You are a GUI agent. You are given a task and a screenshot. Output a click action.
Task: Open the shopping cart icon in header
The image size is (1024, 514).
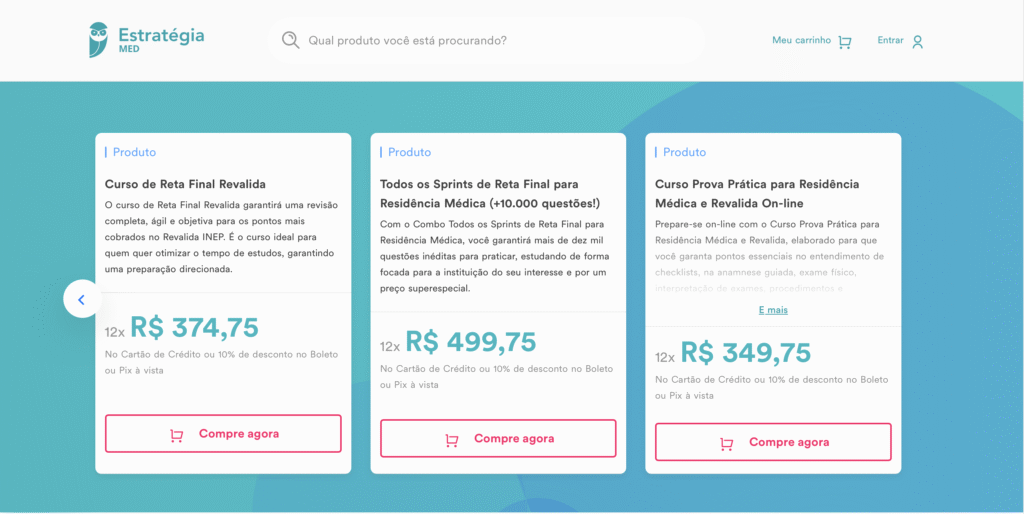click(845, 42)
